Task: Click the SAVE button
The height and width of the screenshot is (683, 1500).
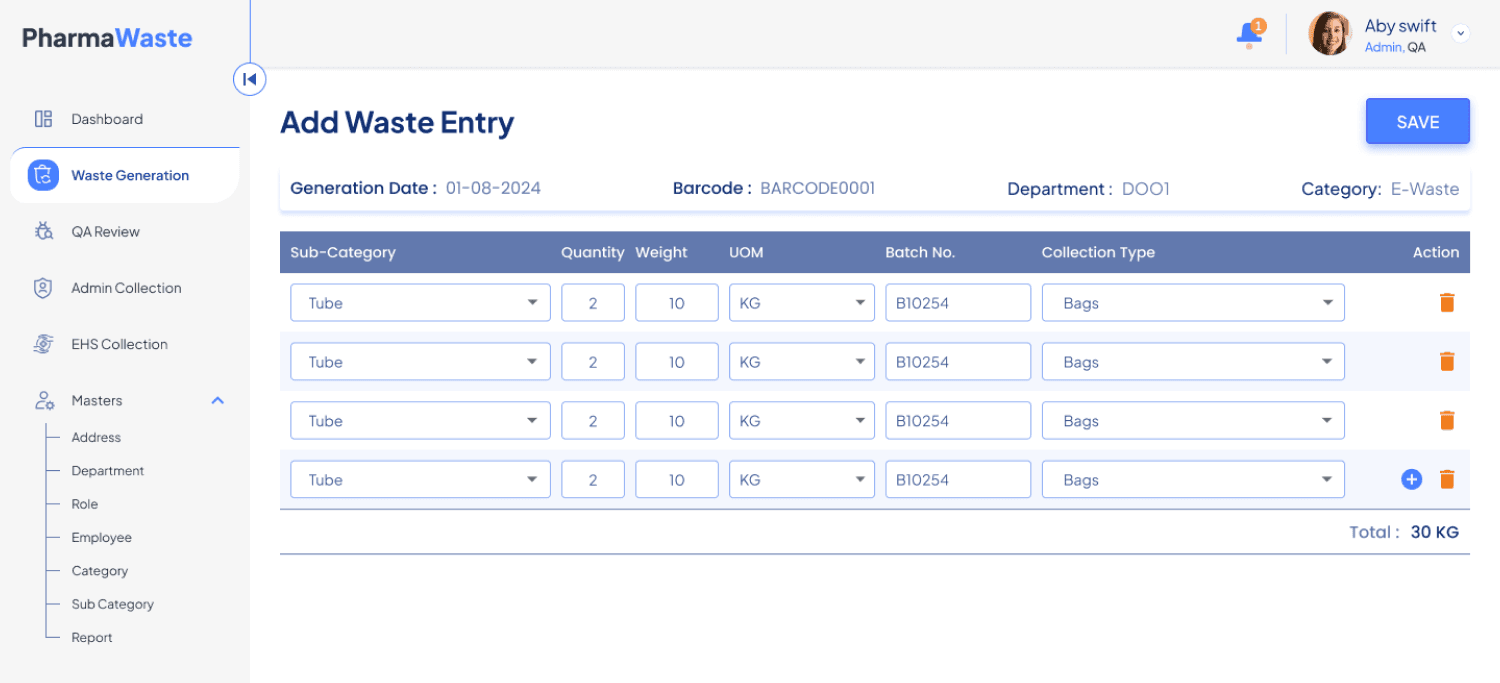Action: pyautogui.click(x=1418, y=122)
